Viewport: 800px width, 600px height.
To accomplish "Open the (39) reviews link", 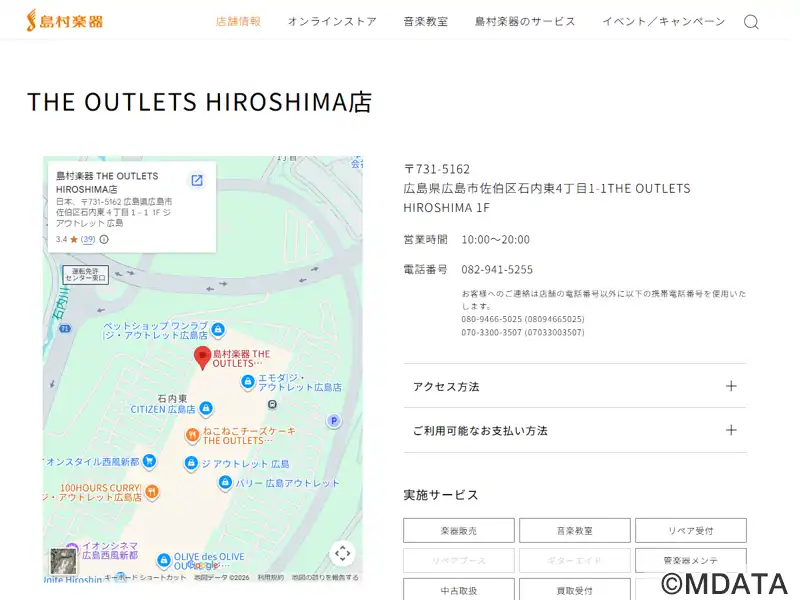I will point(88,239).
